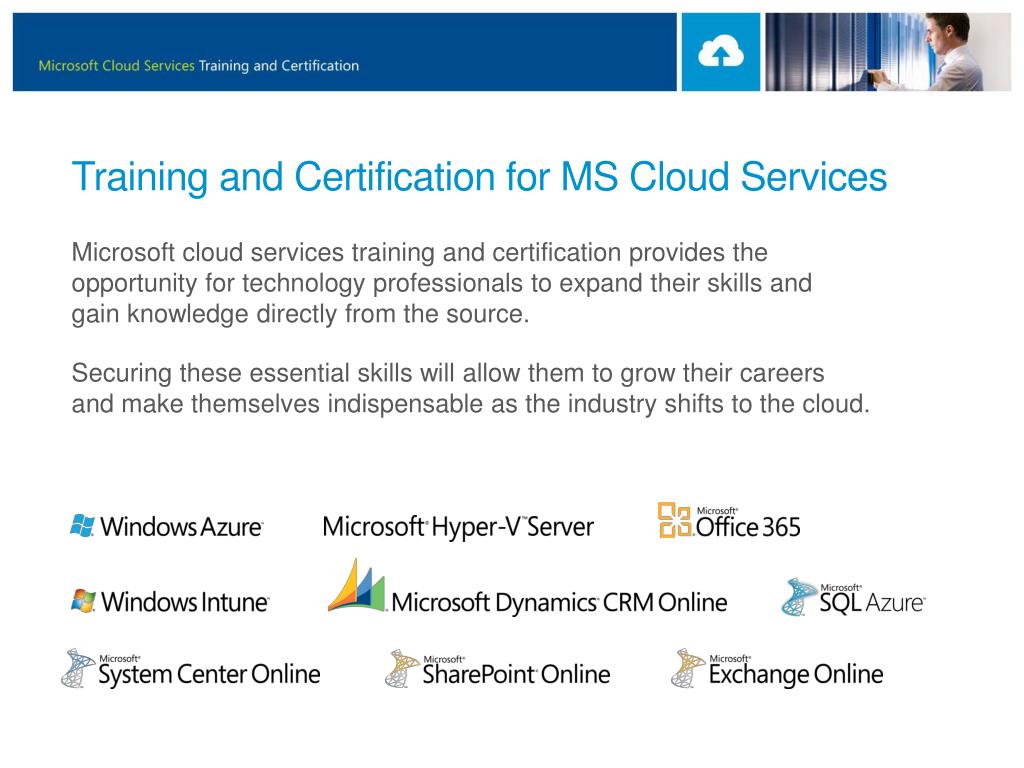Click the 'SQL Azure' product name
The image size is (1024, 768).
(x=872, y=603)
